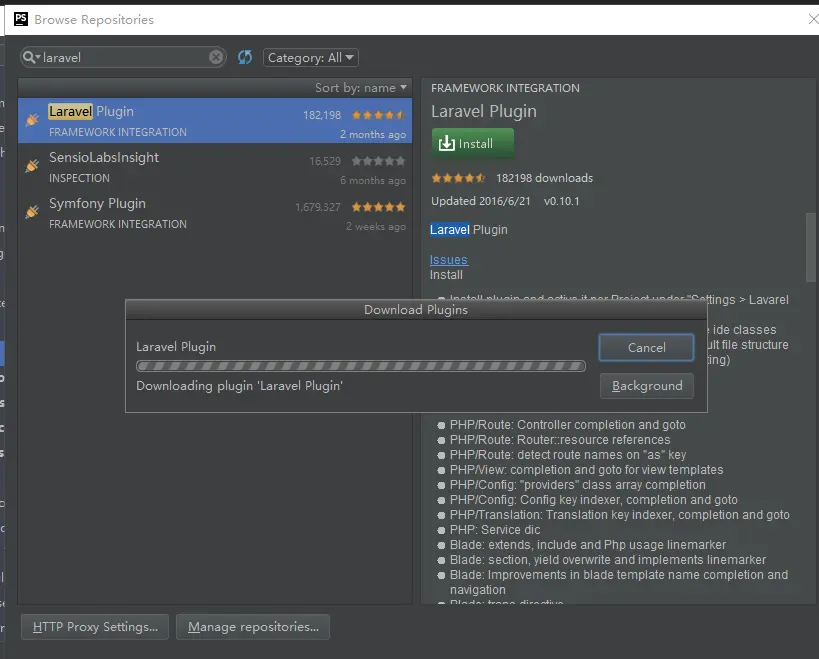Click the "2 weeks ago" text
Viewport: 819px width, 659px height.
tap(376, 227)
